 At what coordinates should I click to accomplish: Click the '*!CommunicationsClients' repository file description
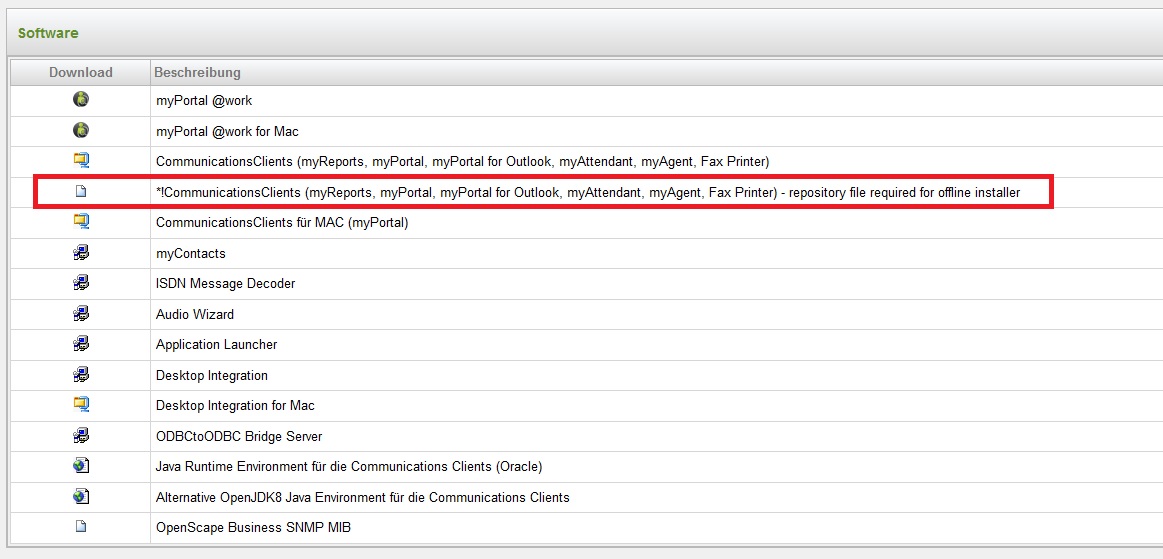[x=588, y=193]
